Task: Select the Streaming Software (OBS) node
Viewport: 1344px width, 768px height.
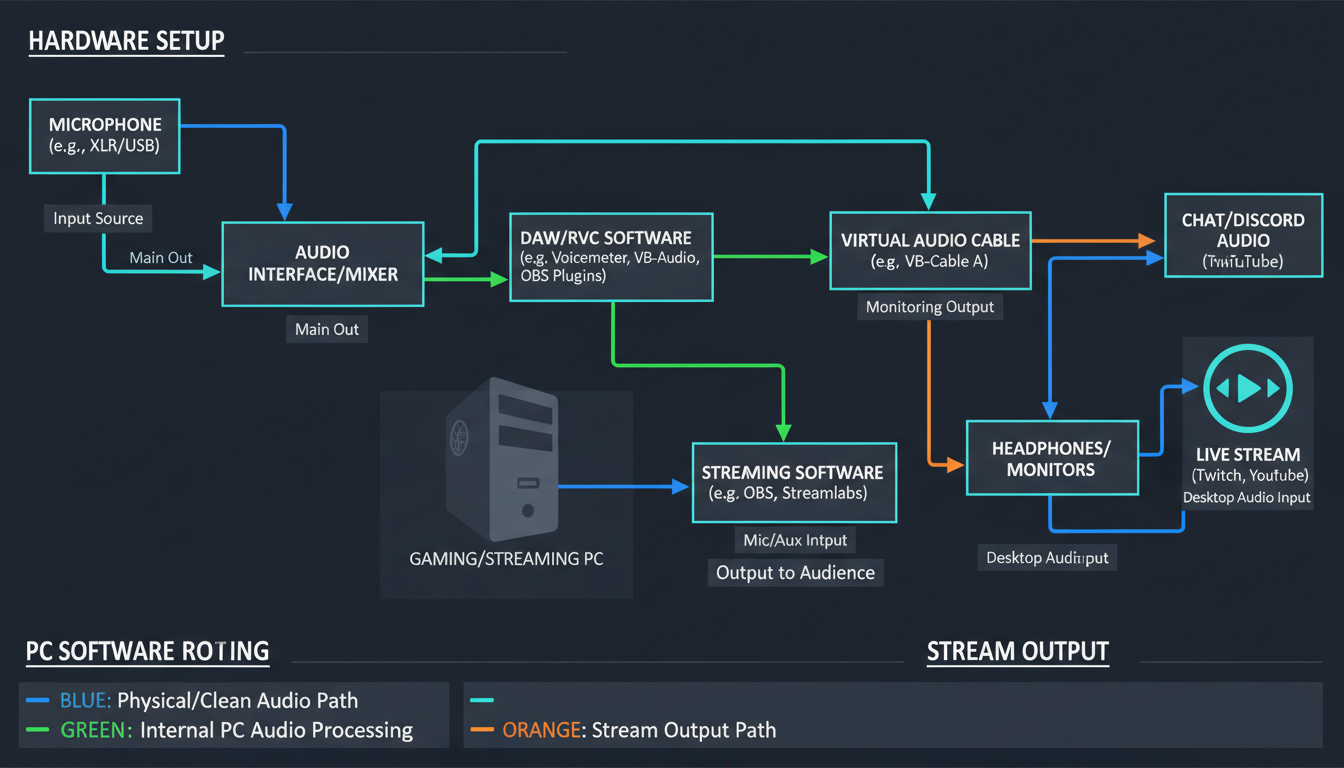Action: tap(794, 483)
